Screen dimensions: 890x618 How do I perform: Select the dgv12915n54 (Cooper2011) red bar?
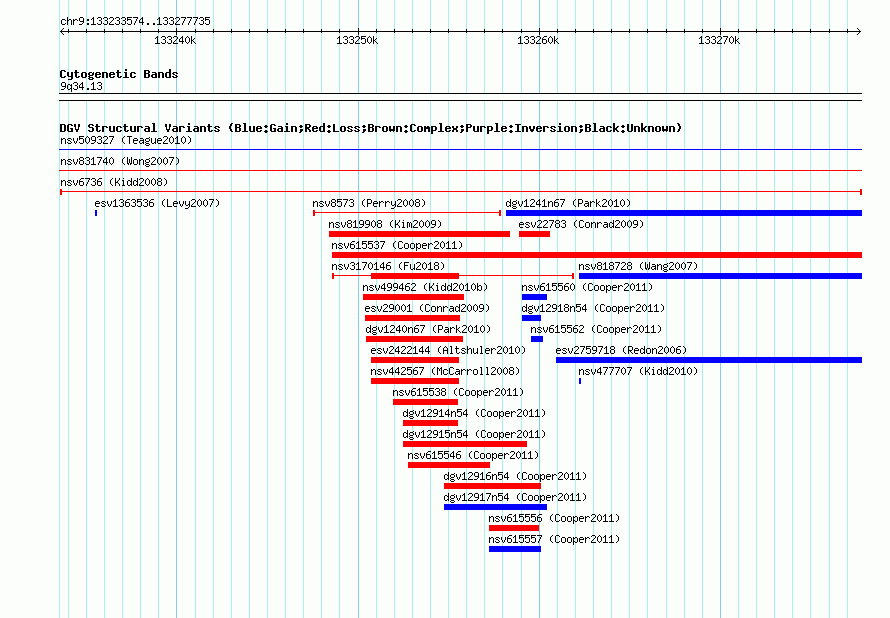pos(465,444)
